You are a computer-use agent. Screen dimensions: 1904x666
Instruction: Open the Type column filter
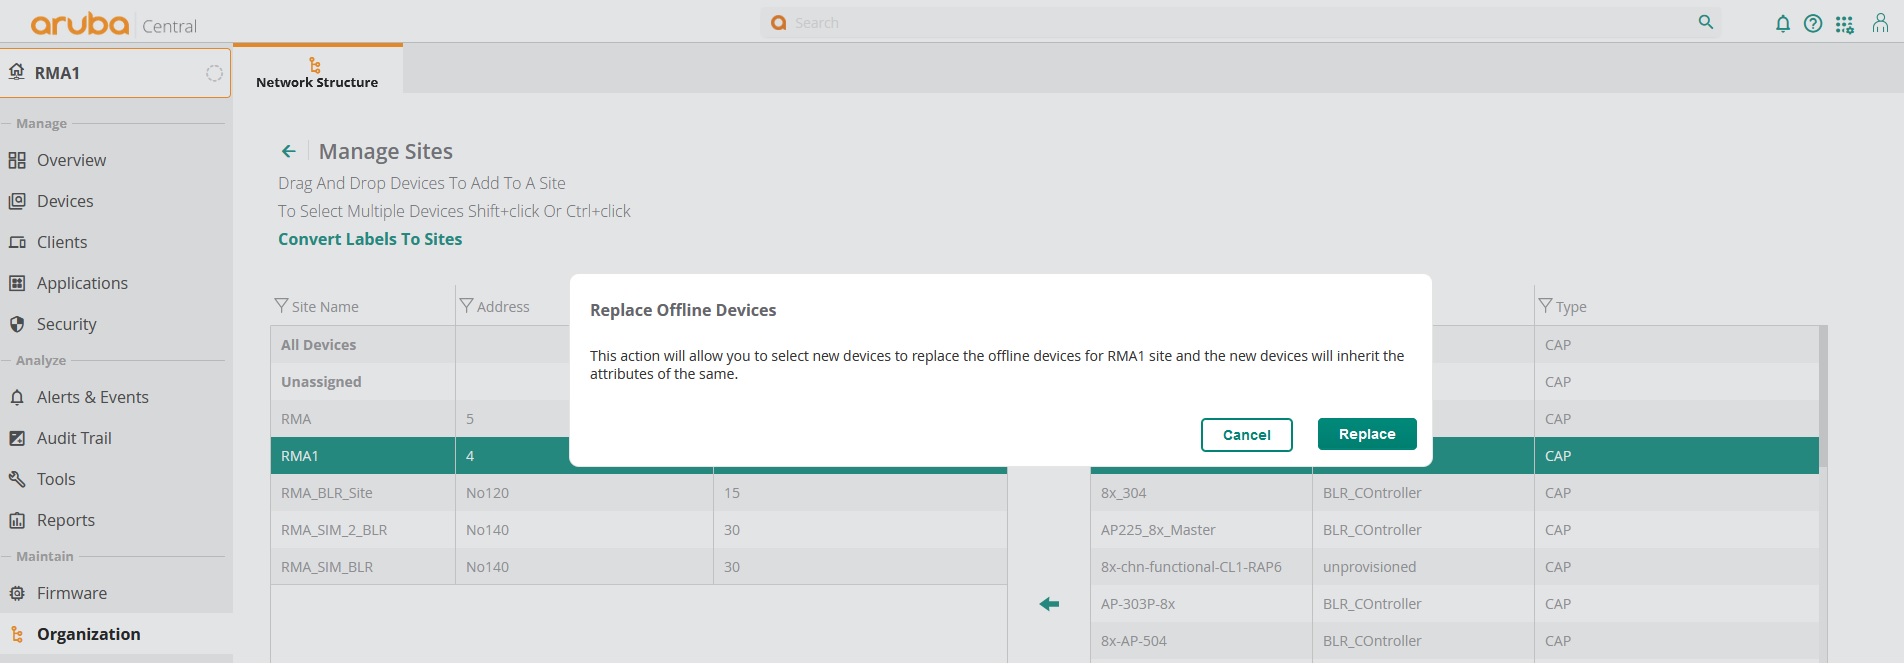point(1545,306)
